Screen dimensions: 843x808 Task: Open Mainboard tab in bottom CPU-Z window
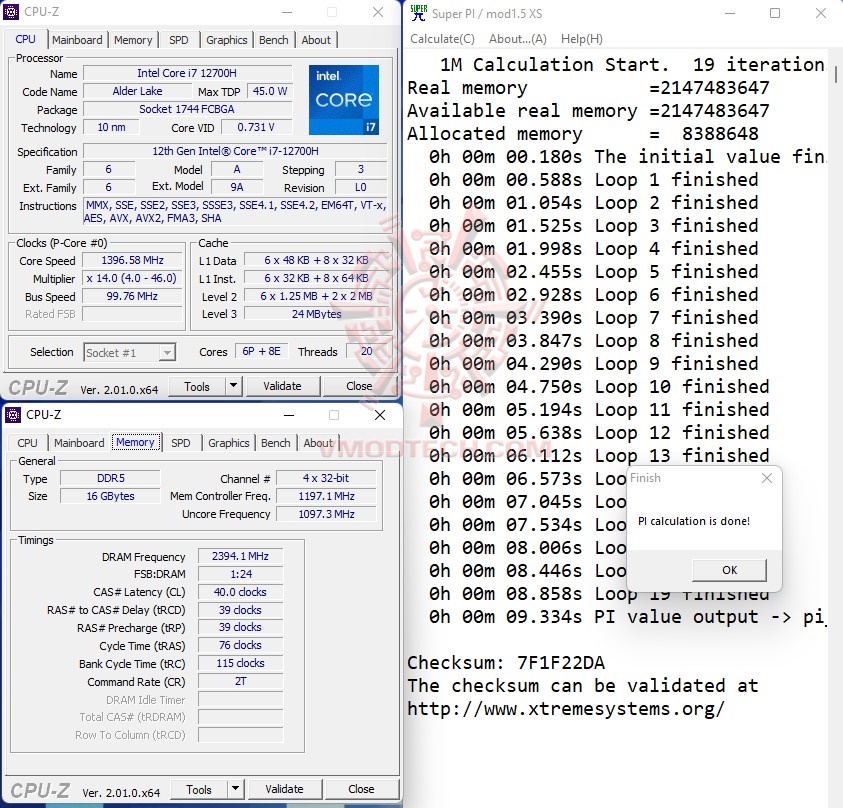pos(79,443)
